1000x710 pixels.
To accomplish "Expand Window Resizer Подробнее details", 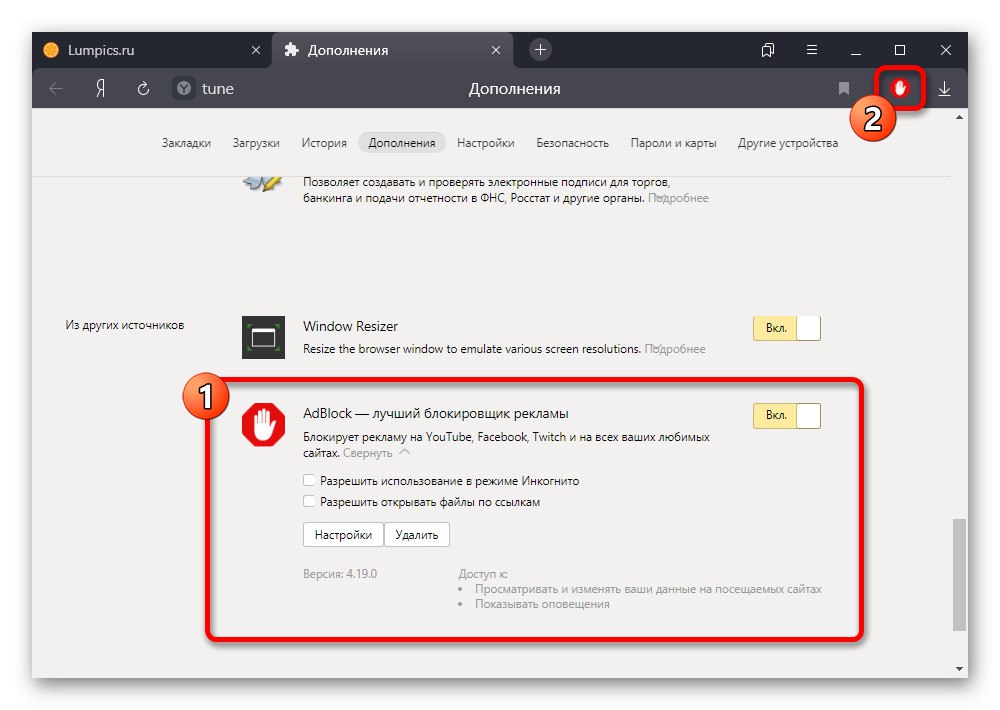I will tap(675, 349).
